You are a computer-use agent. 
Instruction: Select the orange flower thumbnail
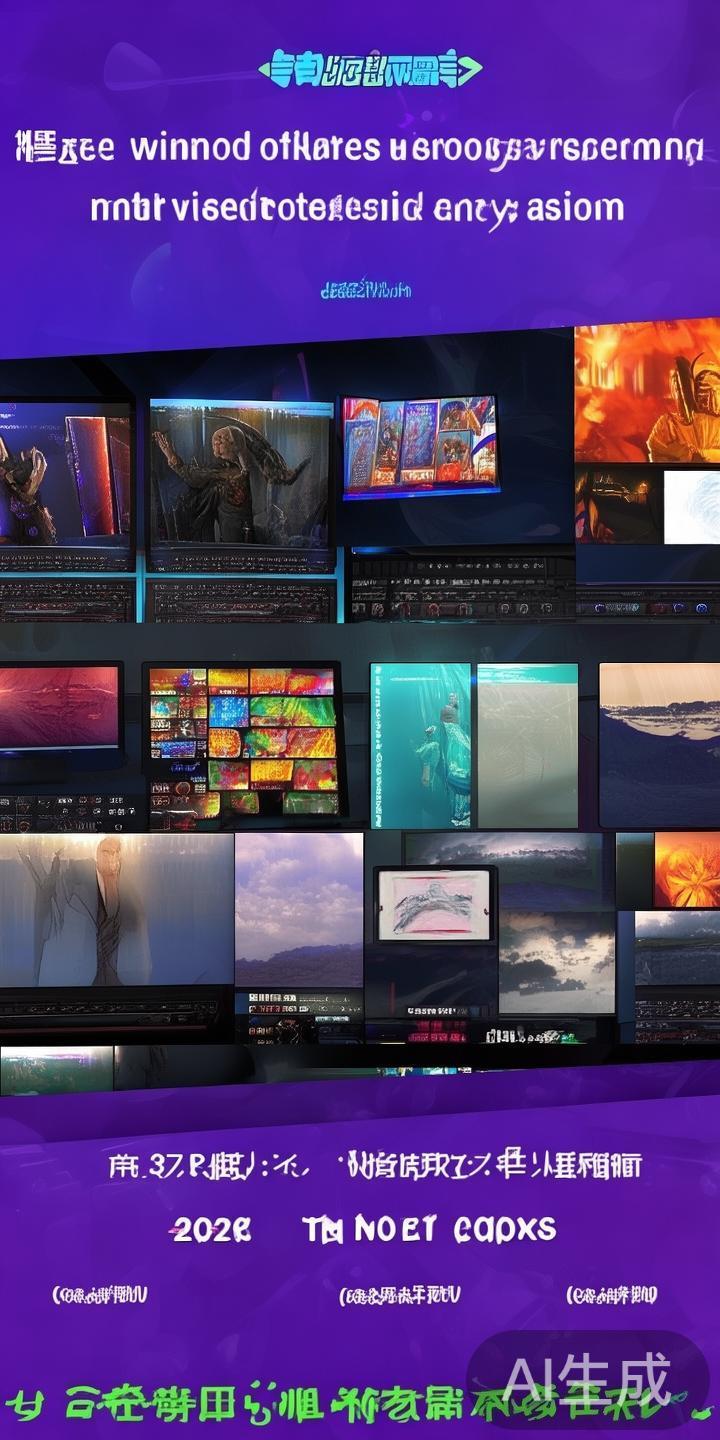tap(686, 869)
